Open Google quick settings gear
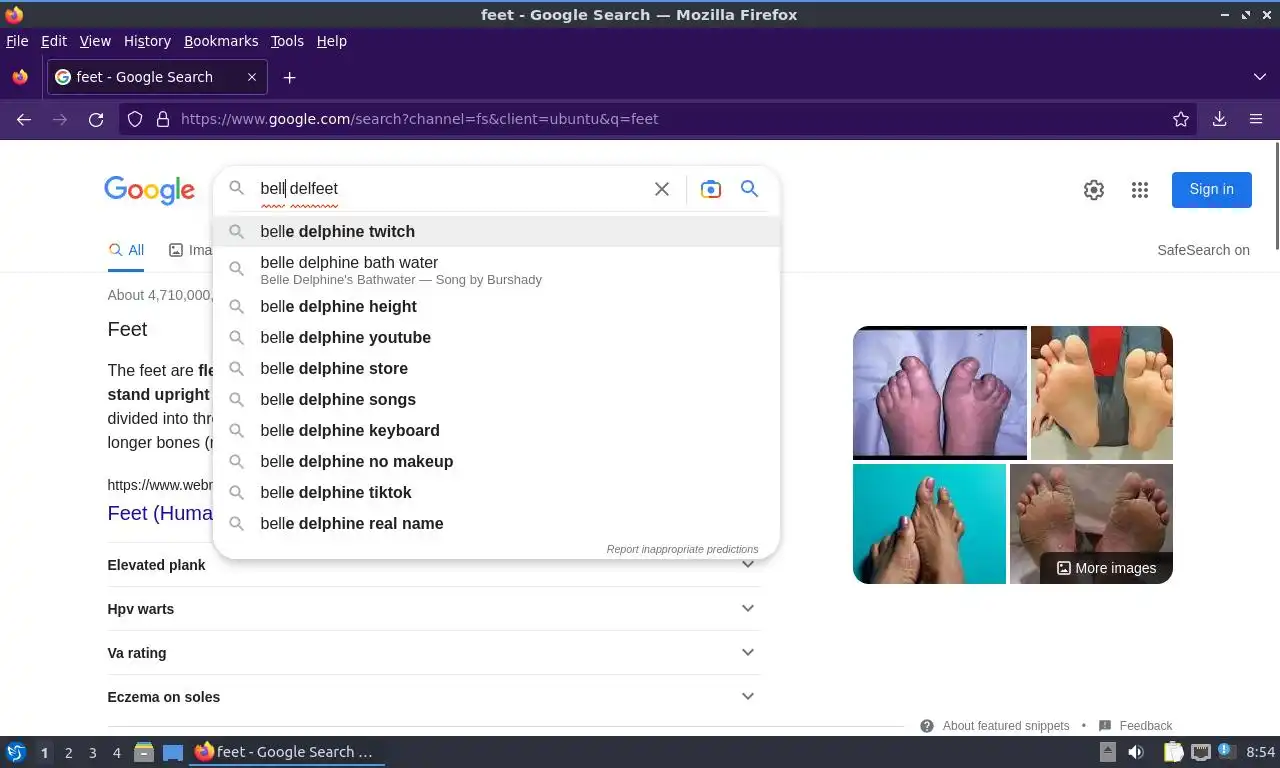 coord(1094,190)
